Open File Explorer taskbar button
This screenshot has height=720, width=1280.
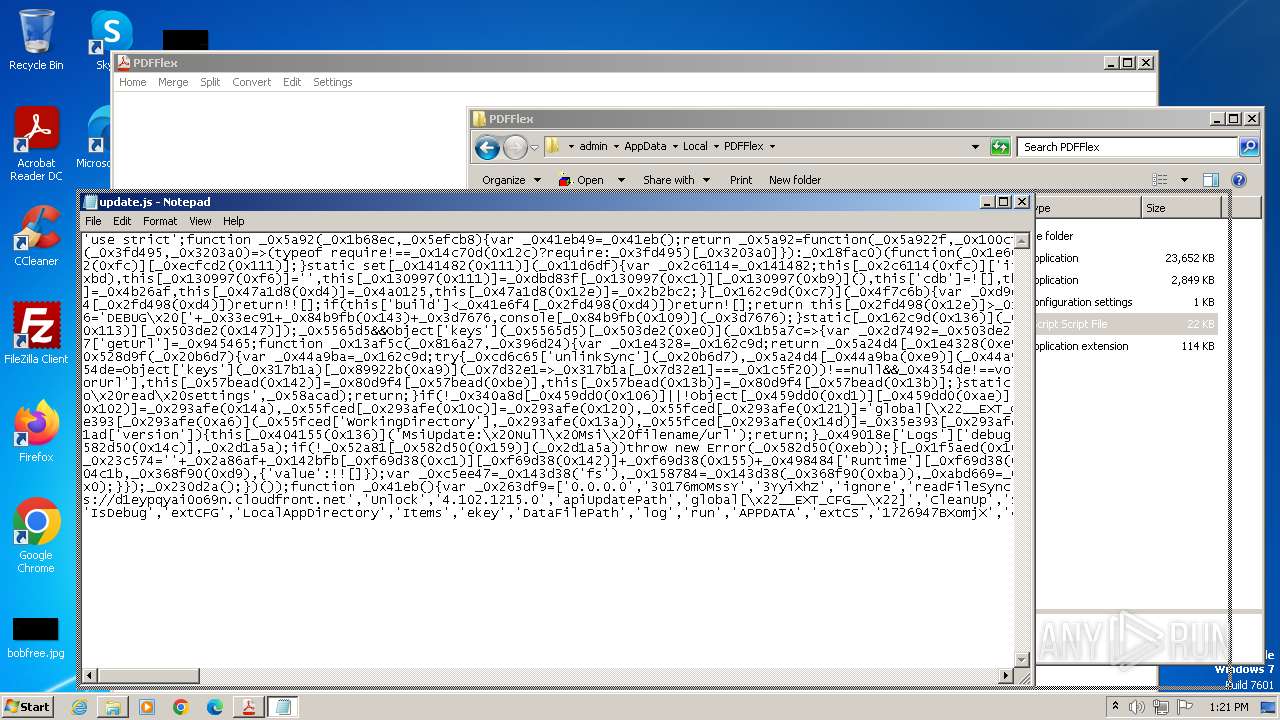coord(113,707)
